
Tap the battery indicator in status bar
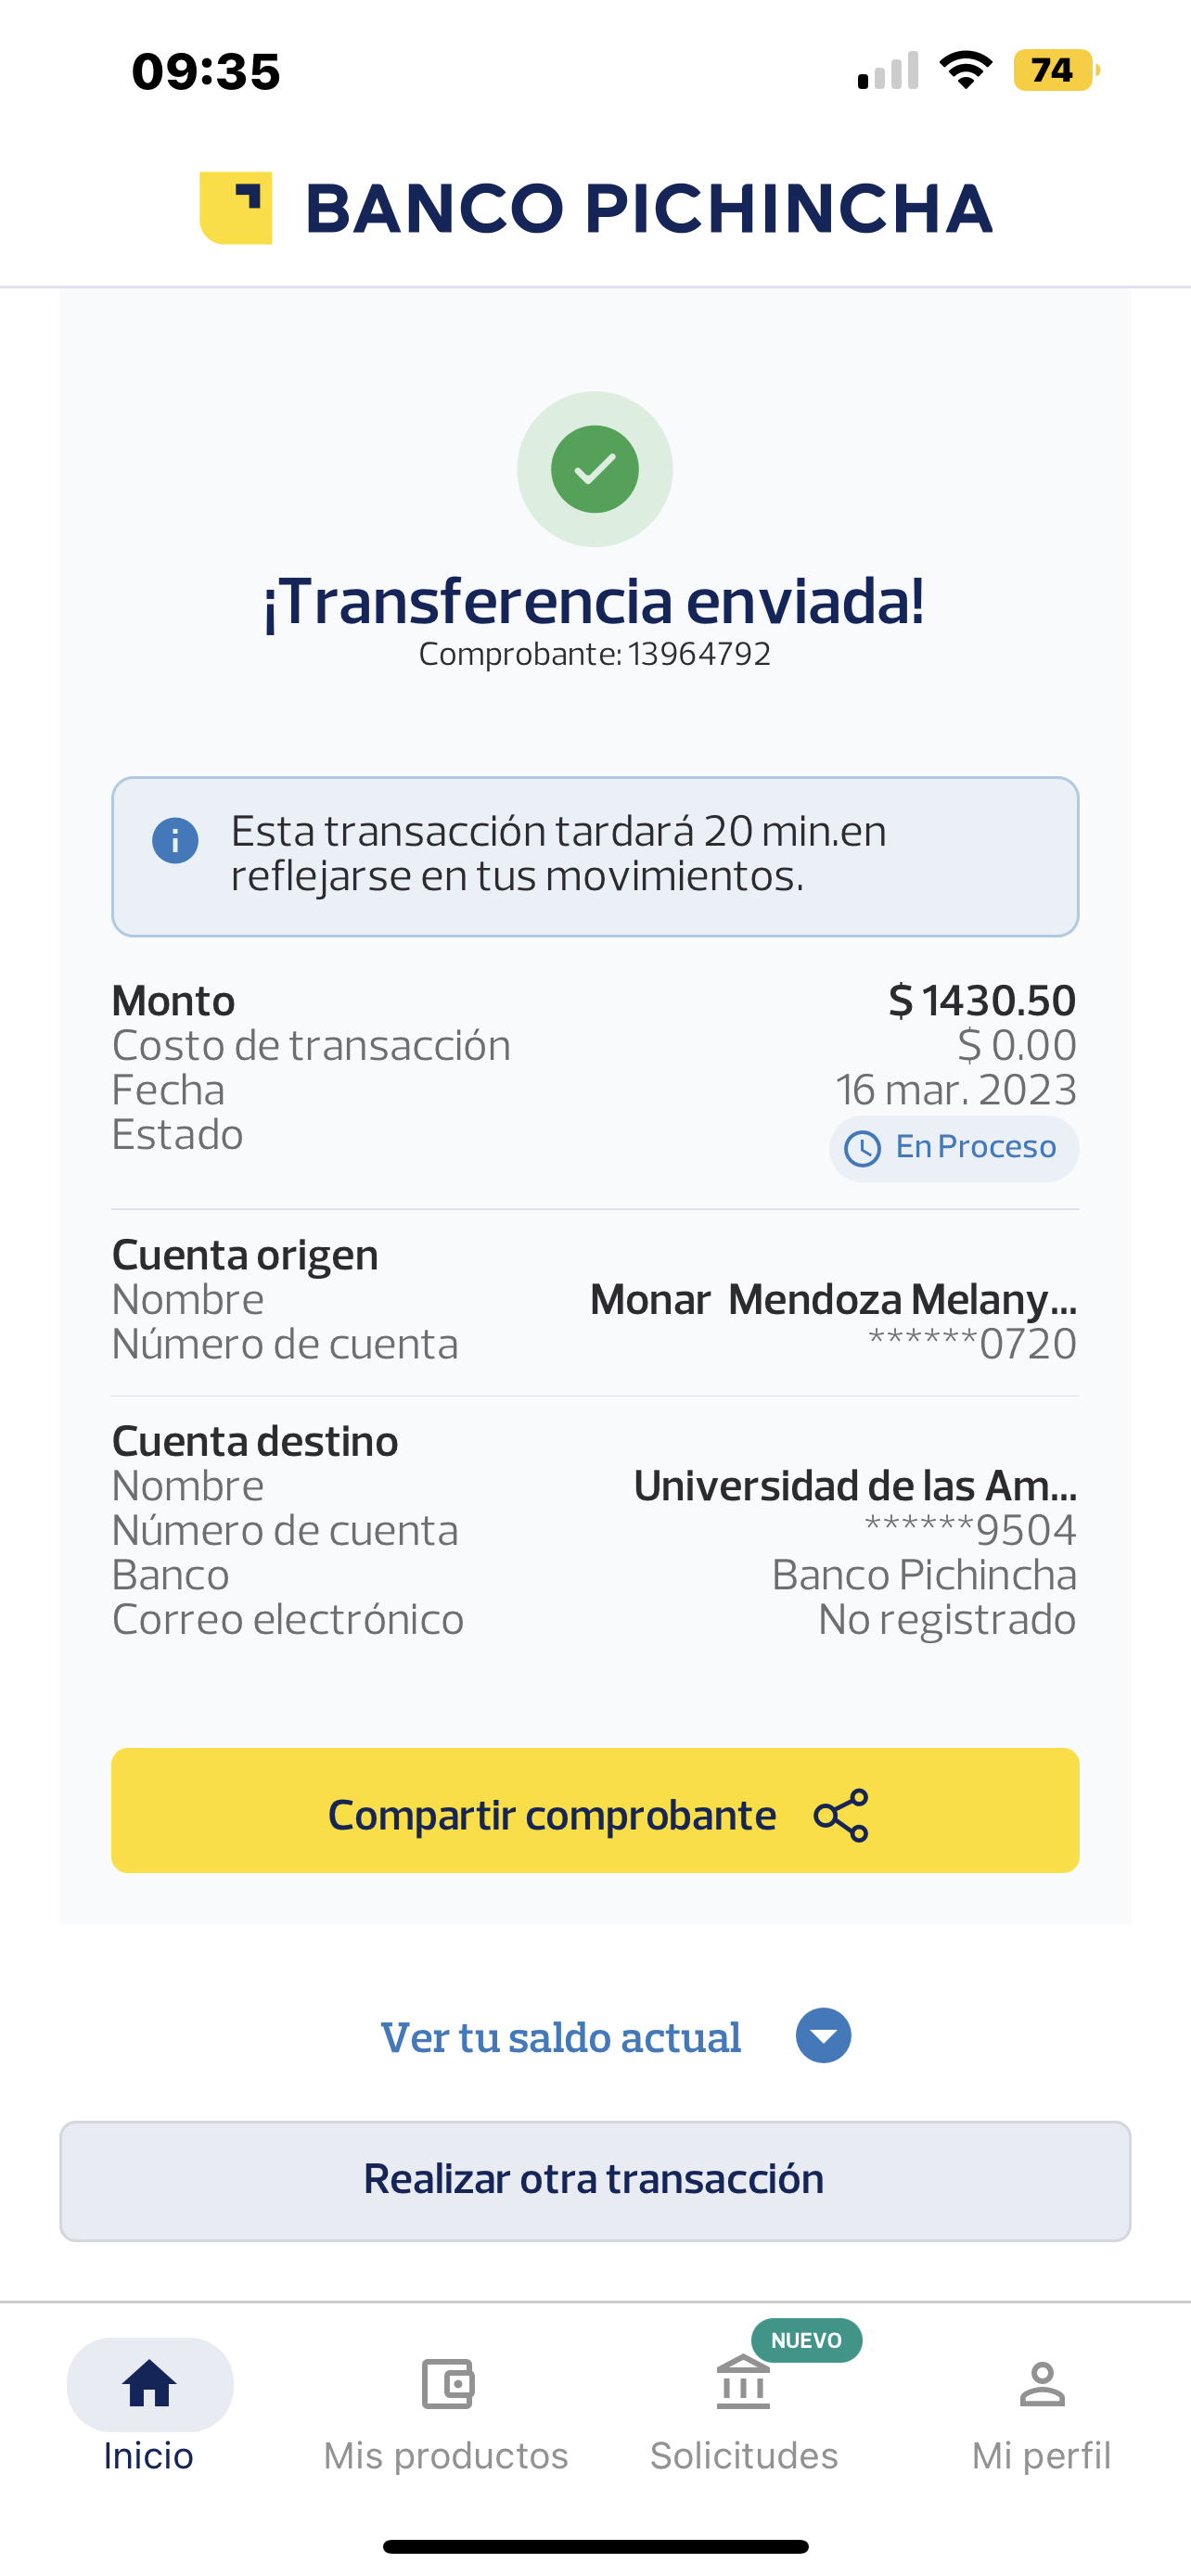coord(1055,70)
